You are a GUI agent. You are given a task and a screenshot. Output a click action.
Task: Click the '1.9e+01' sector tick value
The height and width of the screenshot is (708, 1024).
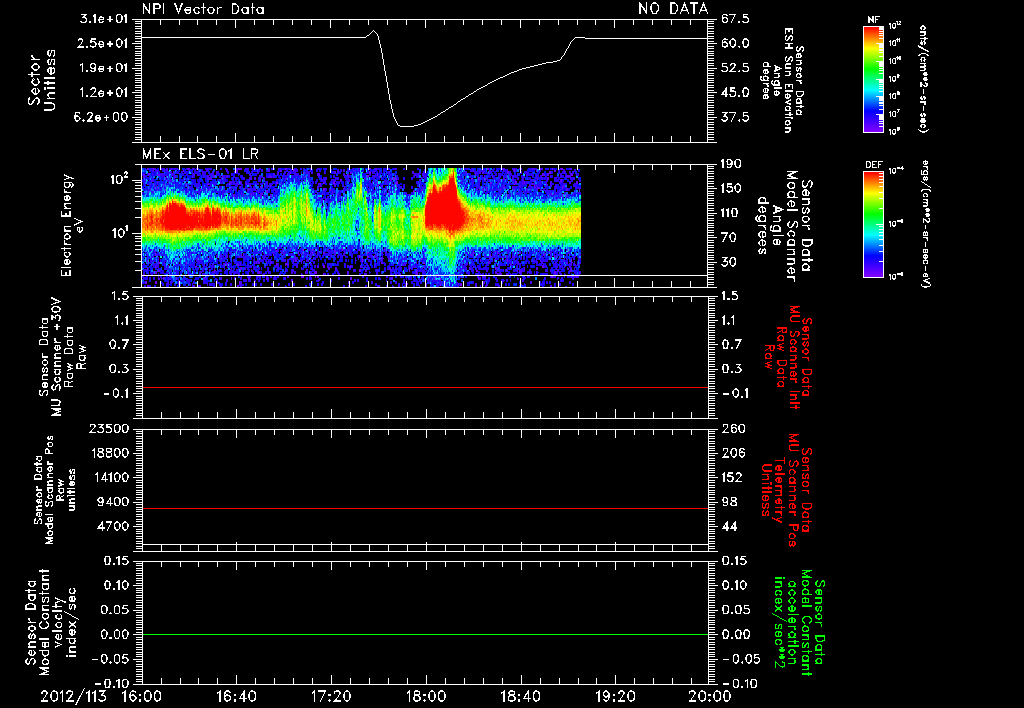tap(103, 68)
